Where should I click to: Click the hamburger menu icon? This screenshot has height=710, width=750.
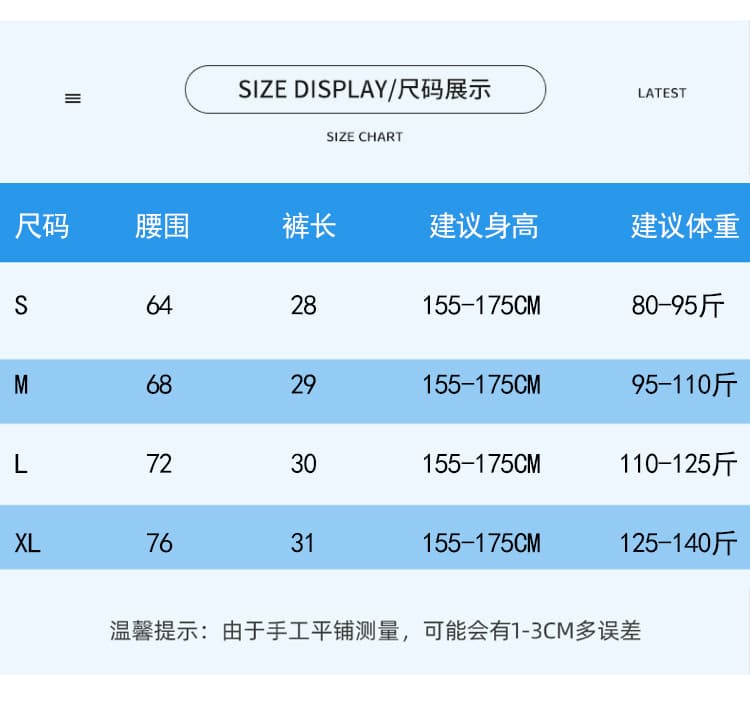point(73,99)
